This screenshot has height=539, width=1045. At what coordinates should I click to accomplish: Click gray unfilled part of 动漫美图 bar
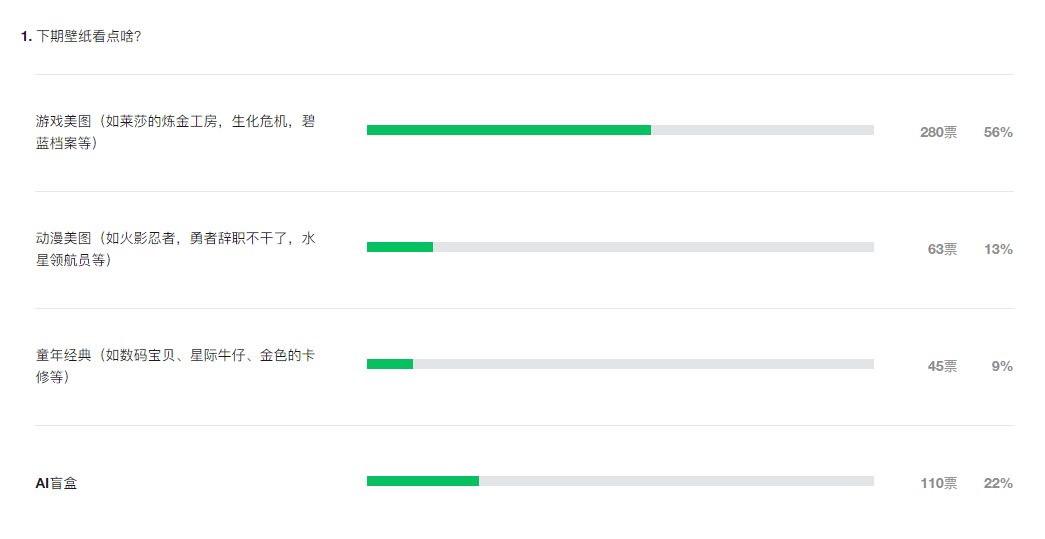coord(654,247)
